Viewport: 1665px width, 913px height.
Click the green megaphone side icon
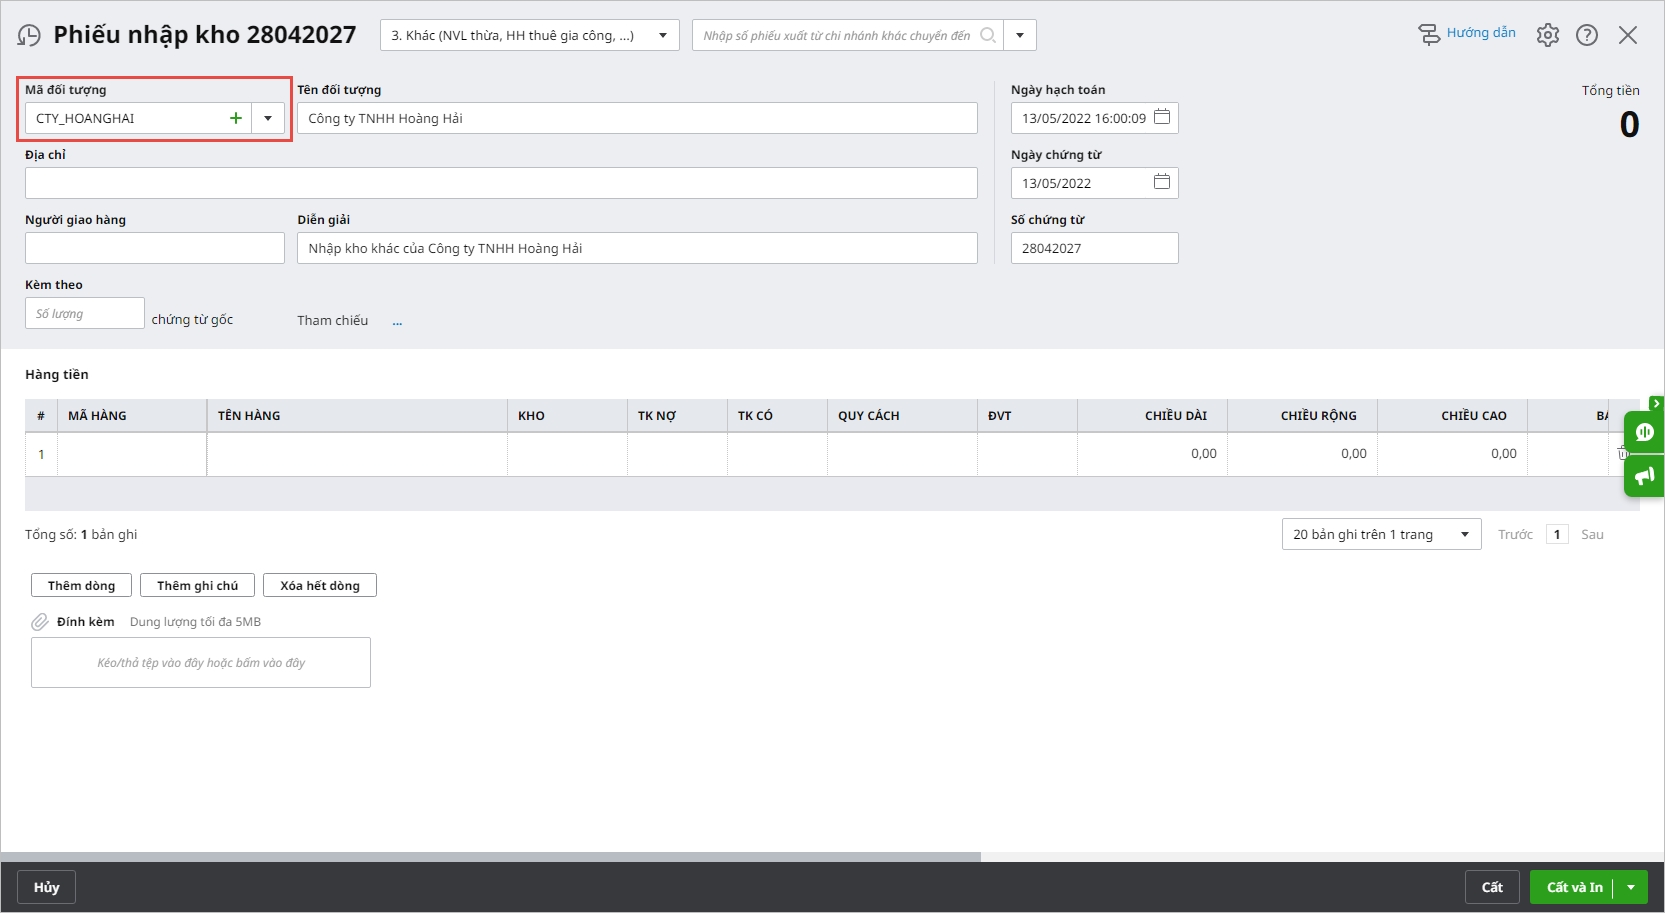[x=1644, y=477]
